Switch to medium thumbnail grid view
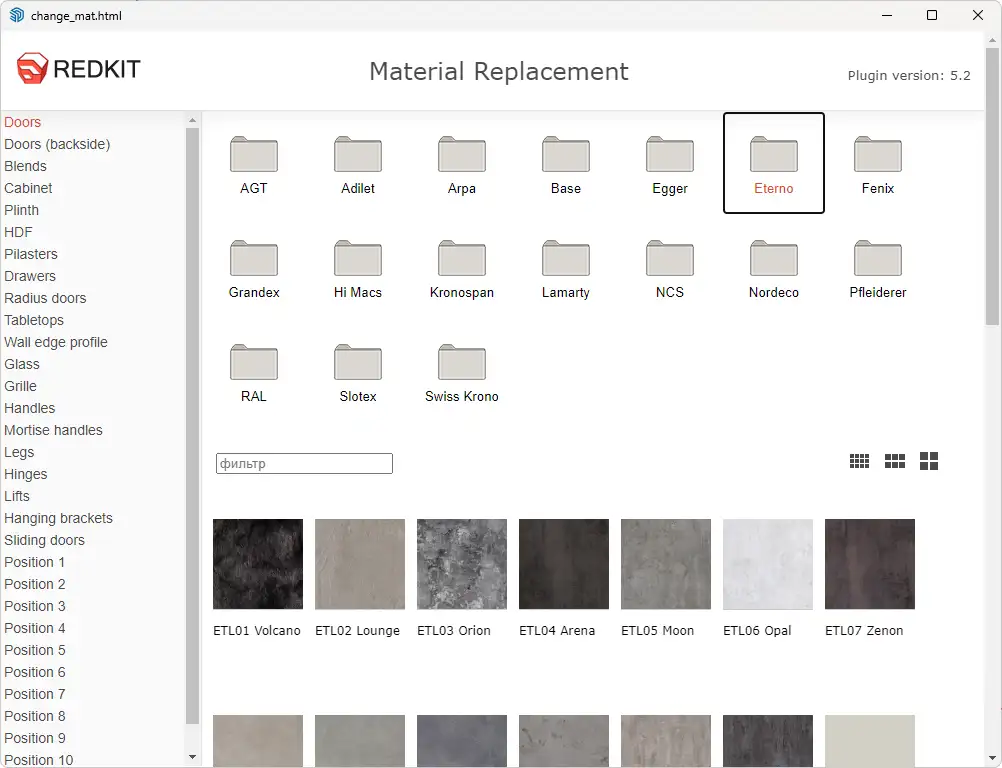The image size is (1002, 768). [894, 461]
